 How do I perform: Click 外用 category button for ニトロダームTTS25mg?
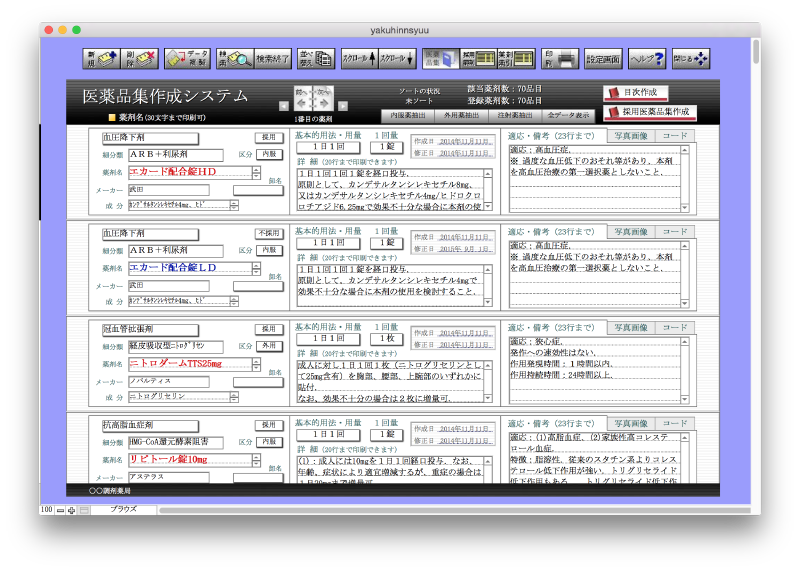(x=269, y=346)
